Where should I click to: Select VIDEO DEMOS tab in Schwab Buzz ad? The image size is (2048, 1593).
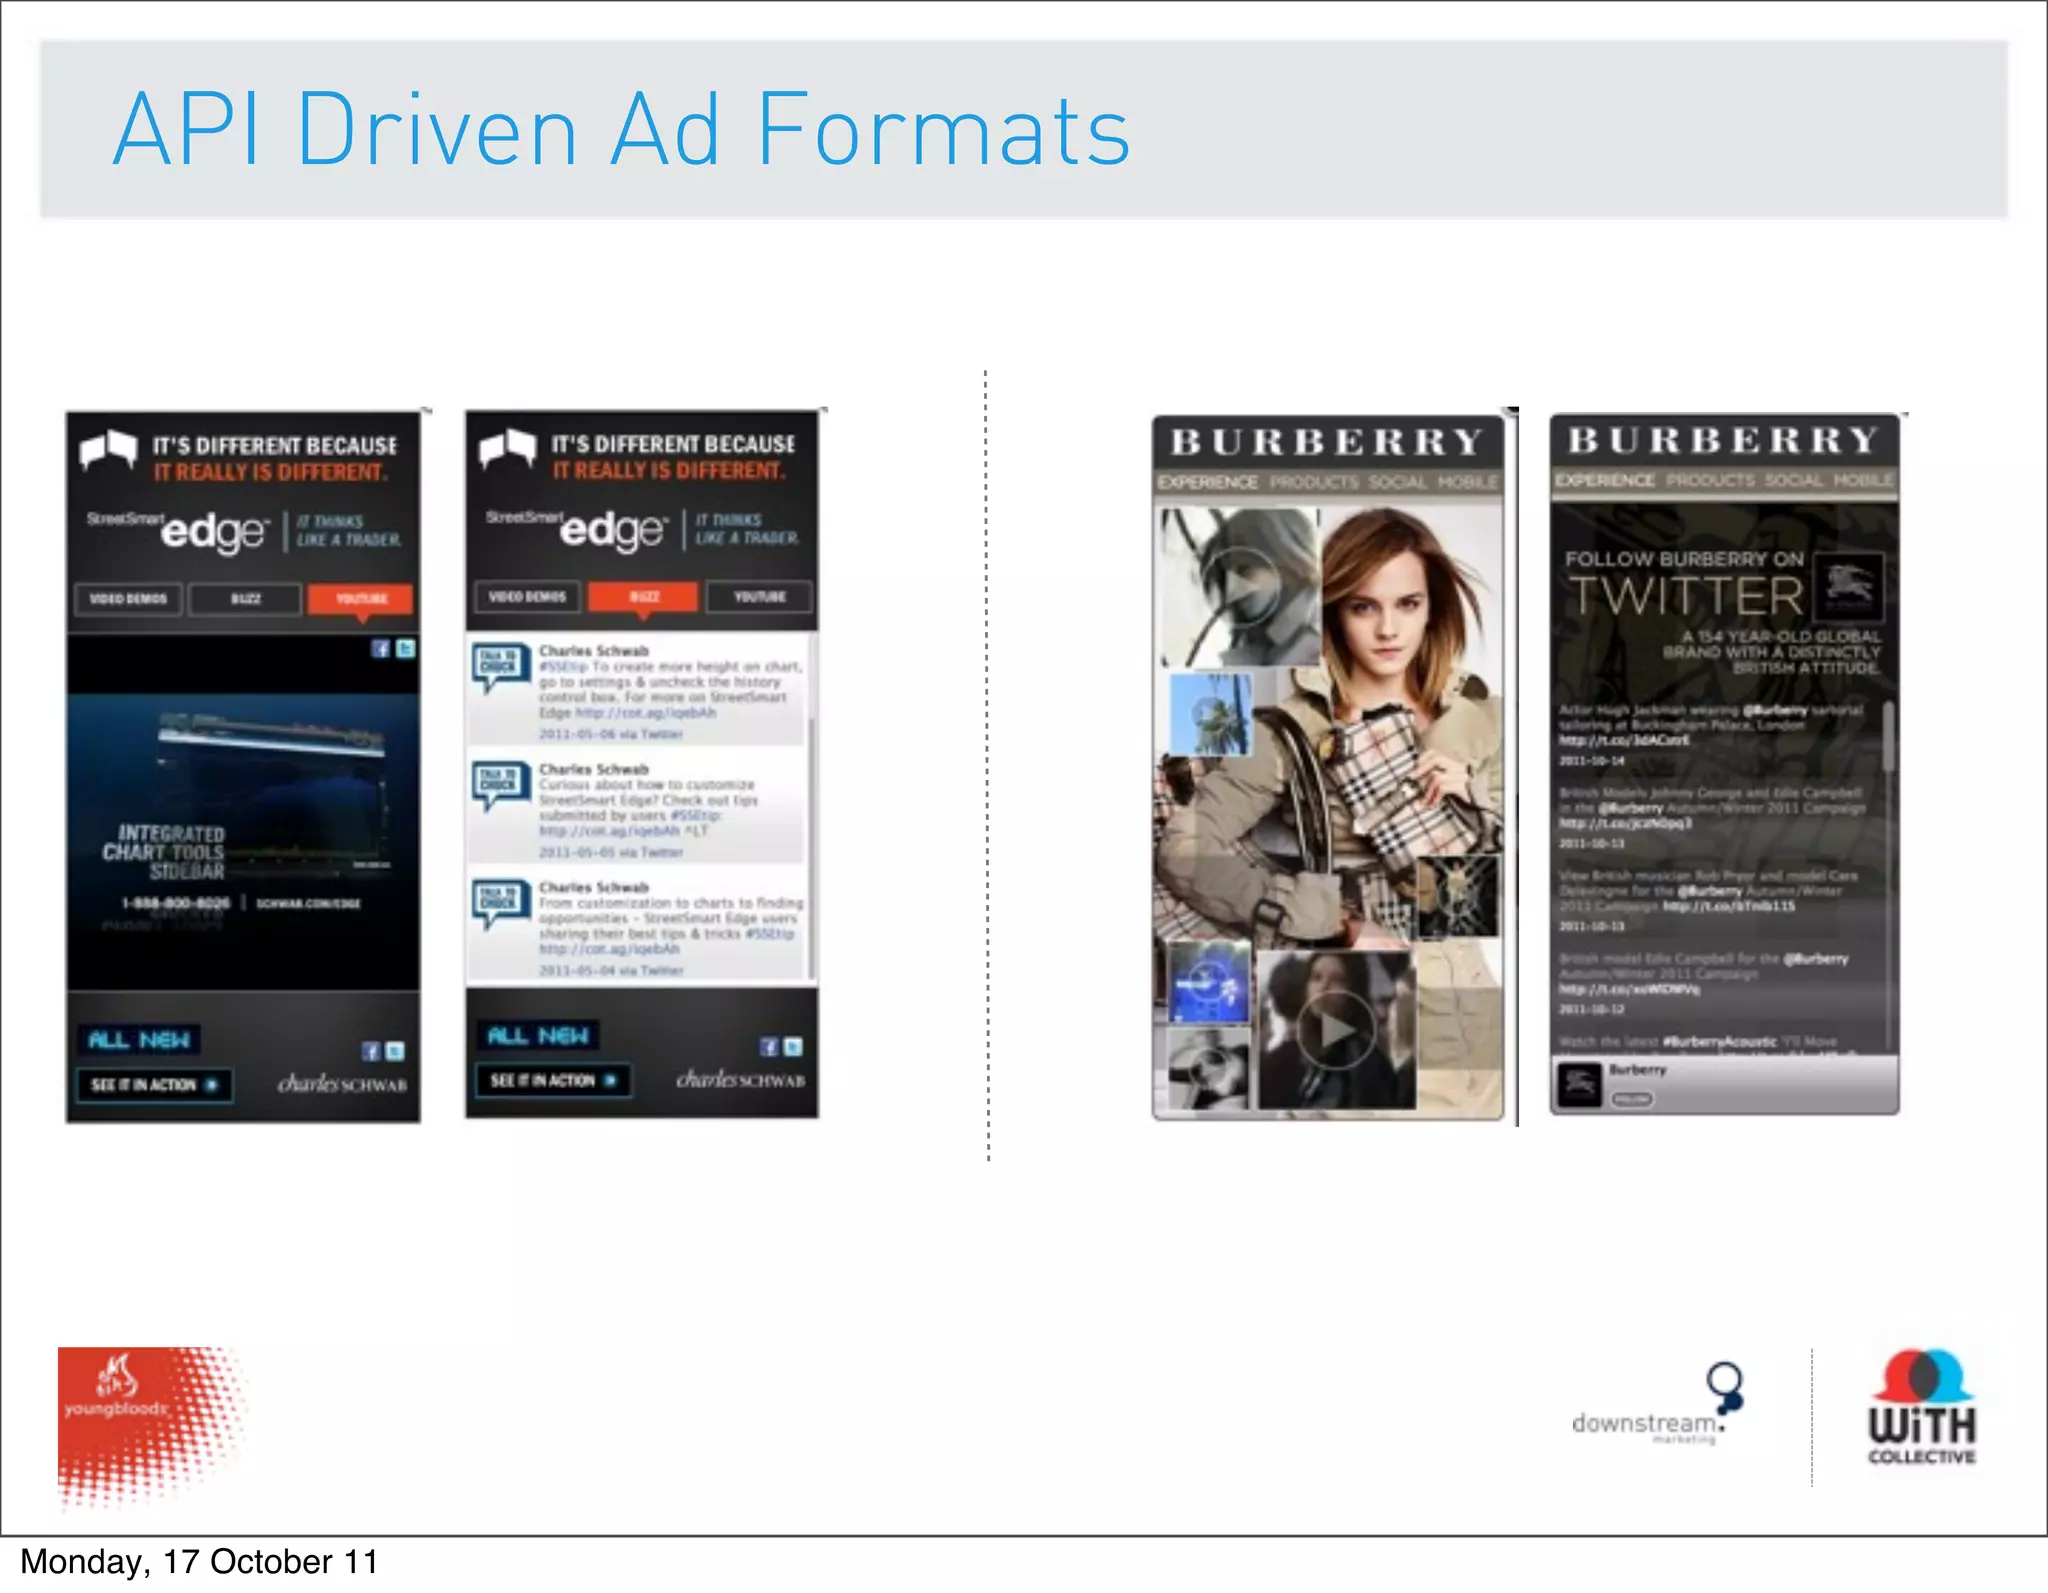(x=527, y=597)
